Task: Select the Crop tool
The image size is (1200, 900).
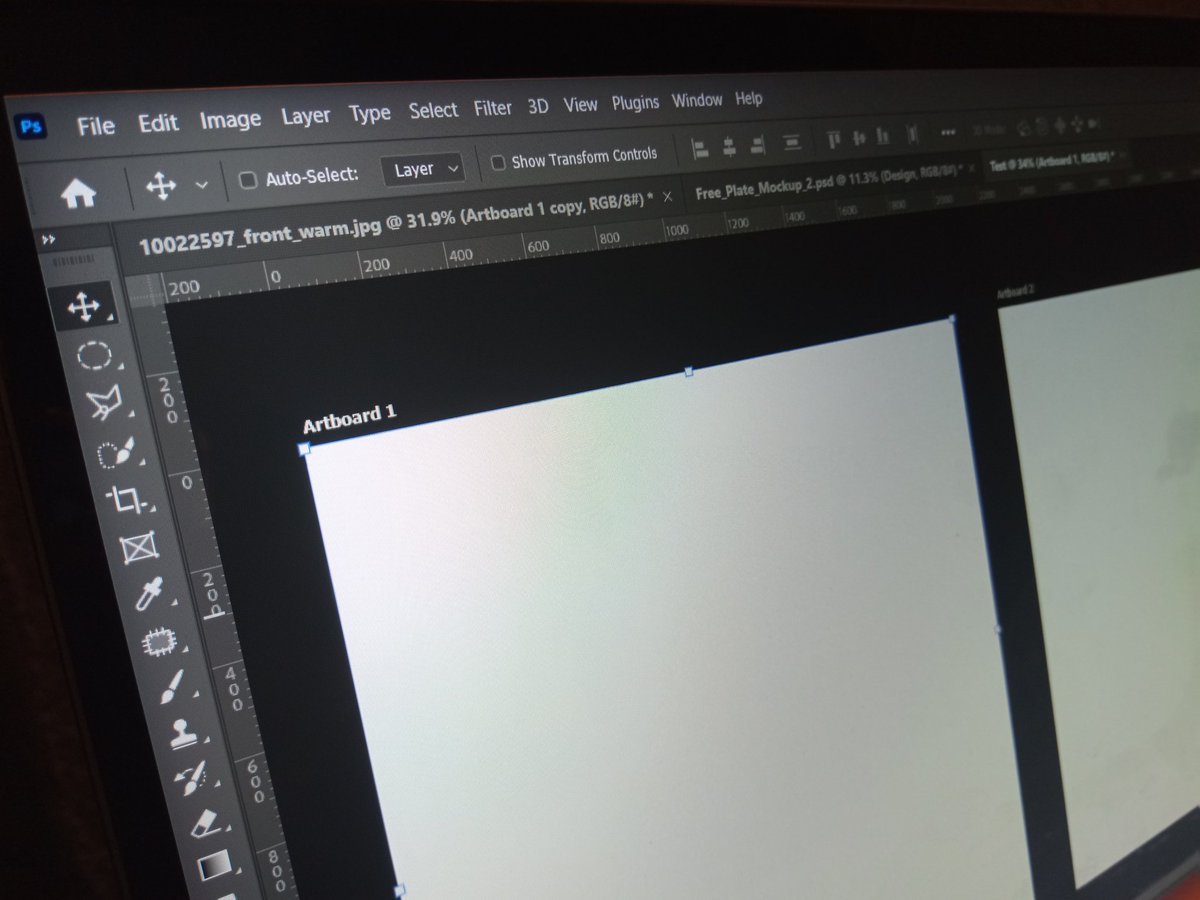Action: coord(126,499)
